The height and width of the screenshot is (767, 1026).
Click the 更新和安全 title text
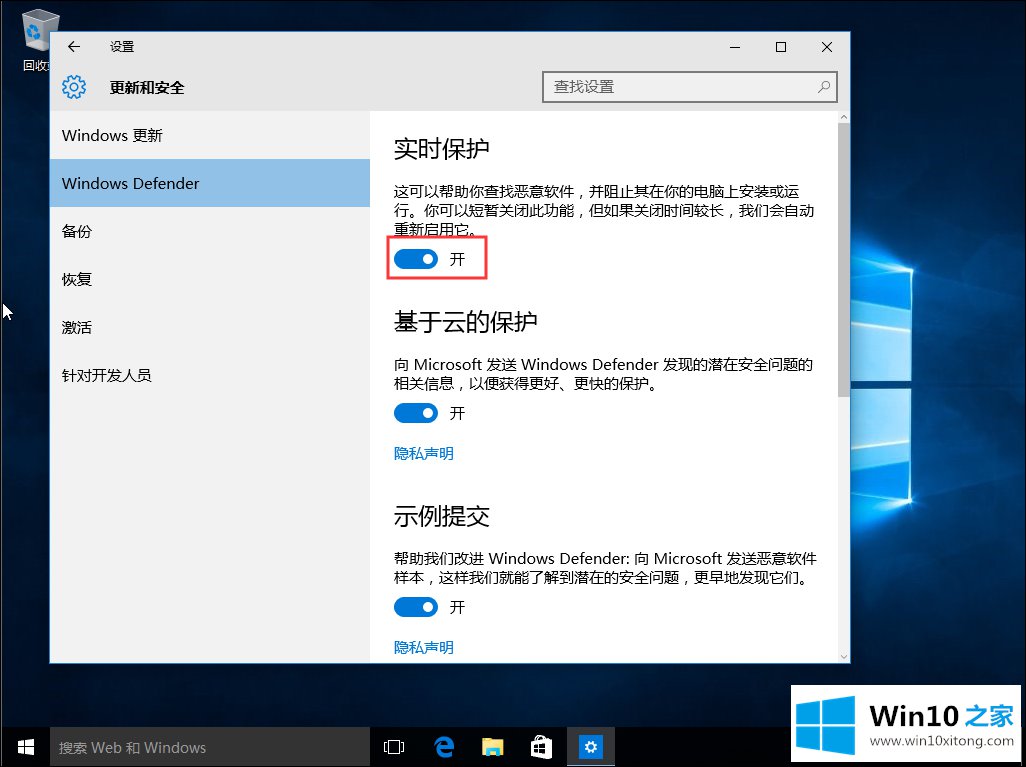click(x=147, y=87)
